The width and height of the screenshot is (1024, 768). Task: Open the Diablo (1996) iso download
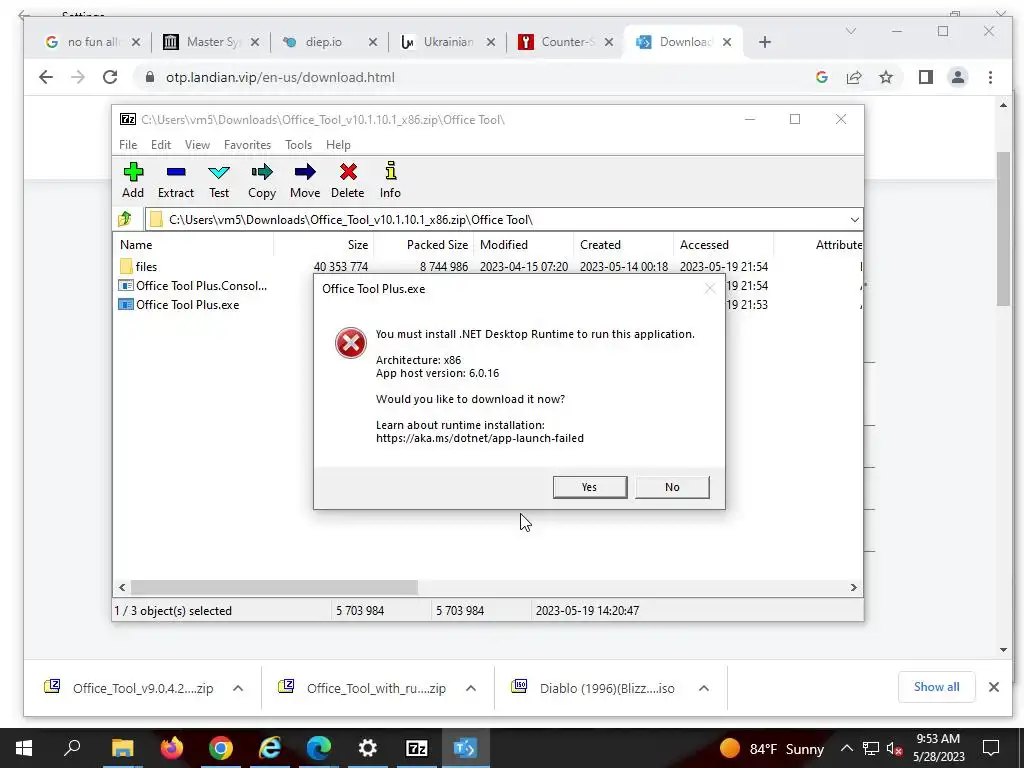click(x=594, y=688)
